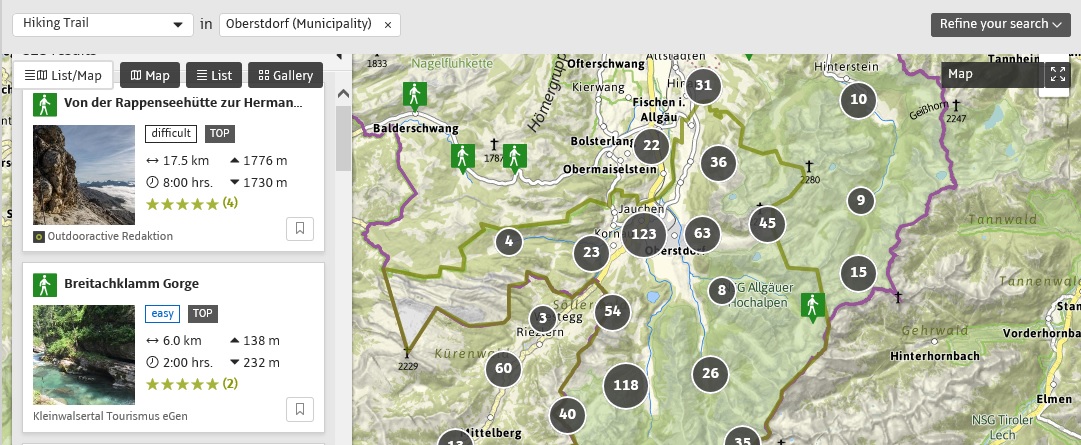Viewport: 1081px width, 445px height.
Task: Collapse the results list panel arrow
Action: pyautogui.click(x=339, y=57)
